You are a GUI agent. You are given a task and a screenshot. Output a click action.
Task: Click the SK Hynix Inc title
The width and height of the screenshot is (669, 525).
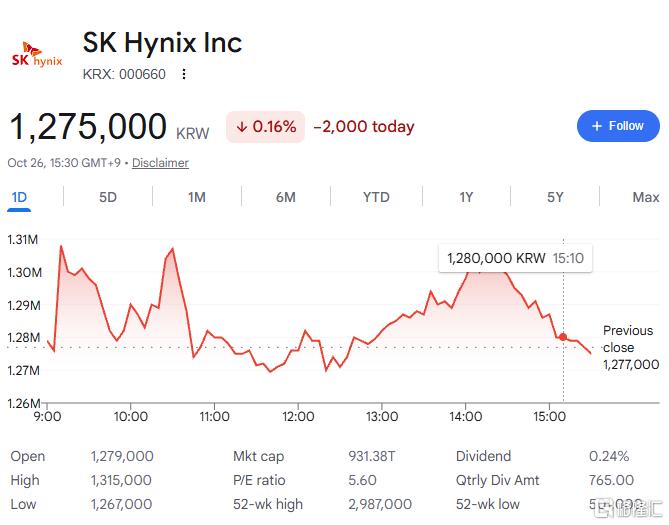pos(162,43)
